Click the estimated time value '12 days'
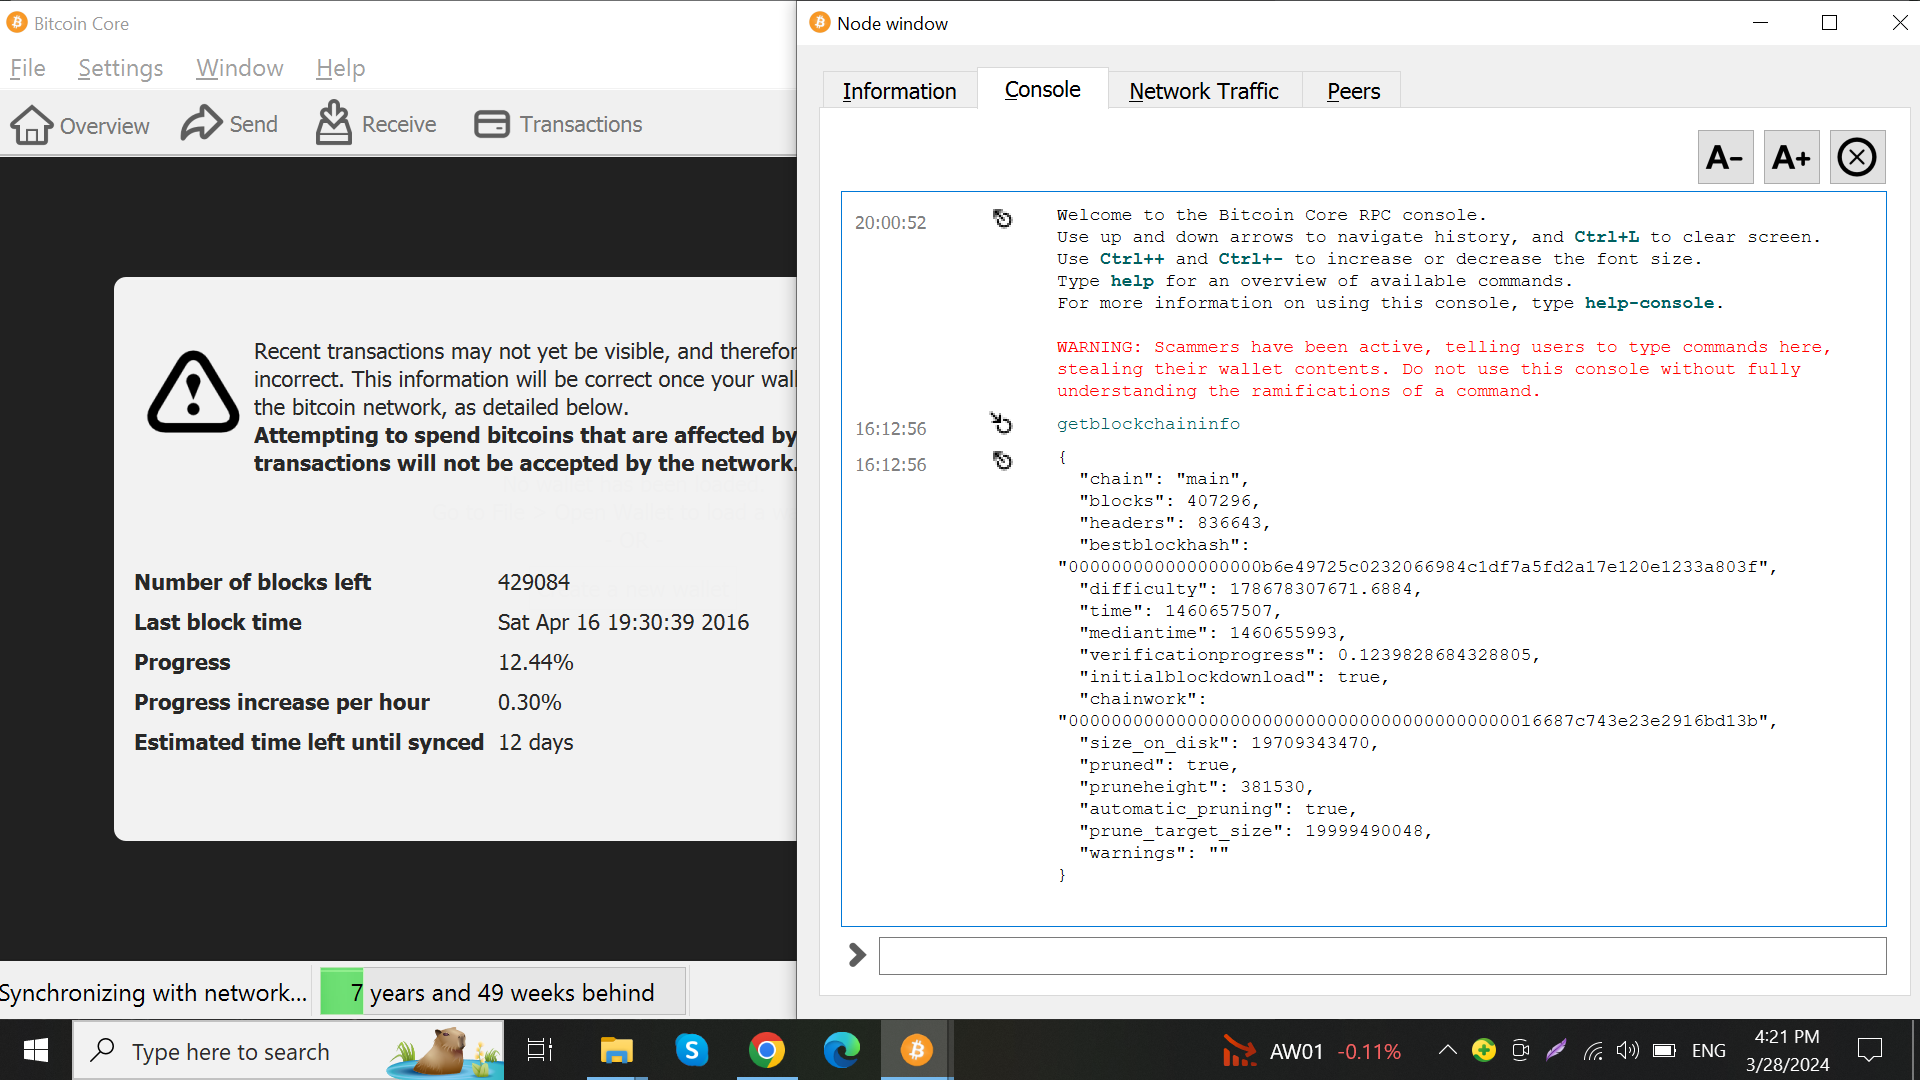1920x1080 pixels. point(536,742)
